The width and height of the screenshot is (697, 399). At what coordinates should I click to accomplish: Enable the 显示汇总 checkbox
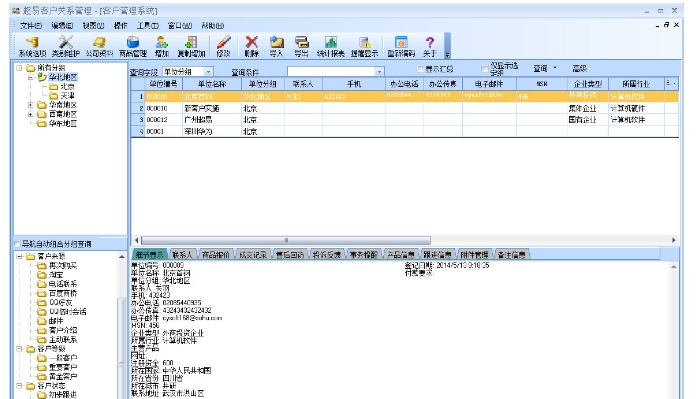coord(420,69)
